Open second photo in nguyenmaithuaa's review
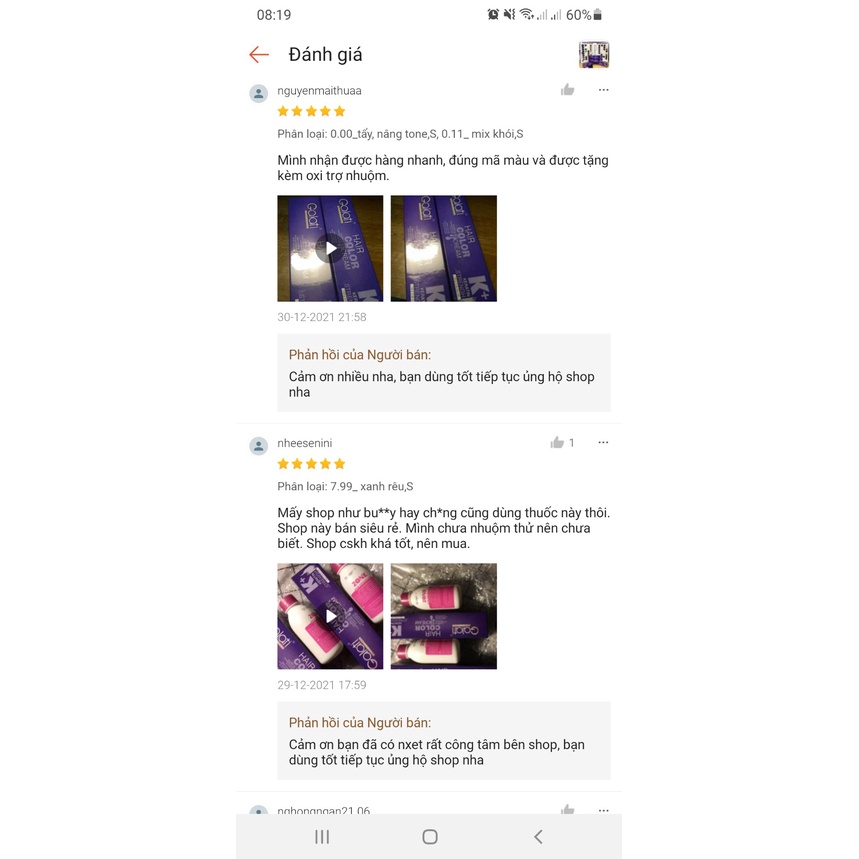 click(444, 248)
